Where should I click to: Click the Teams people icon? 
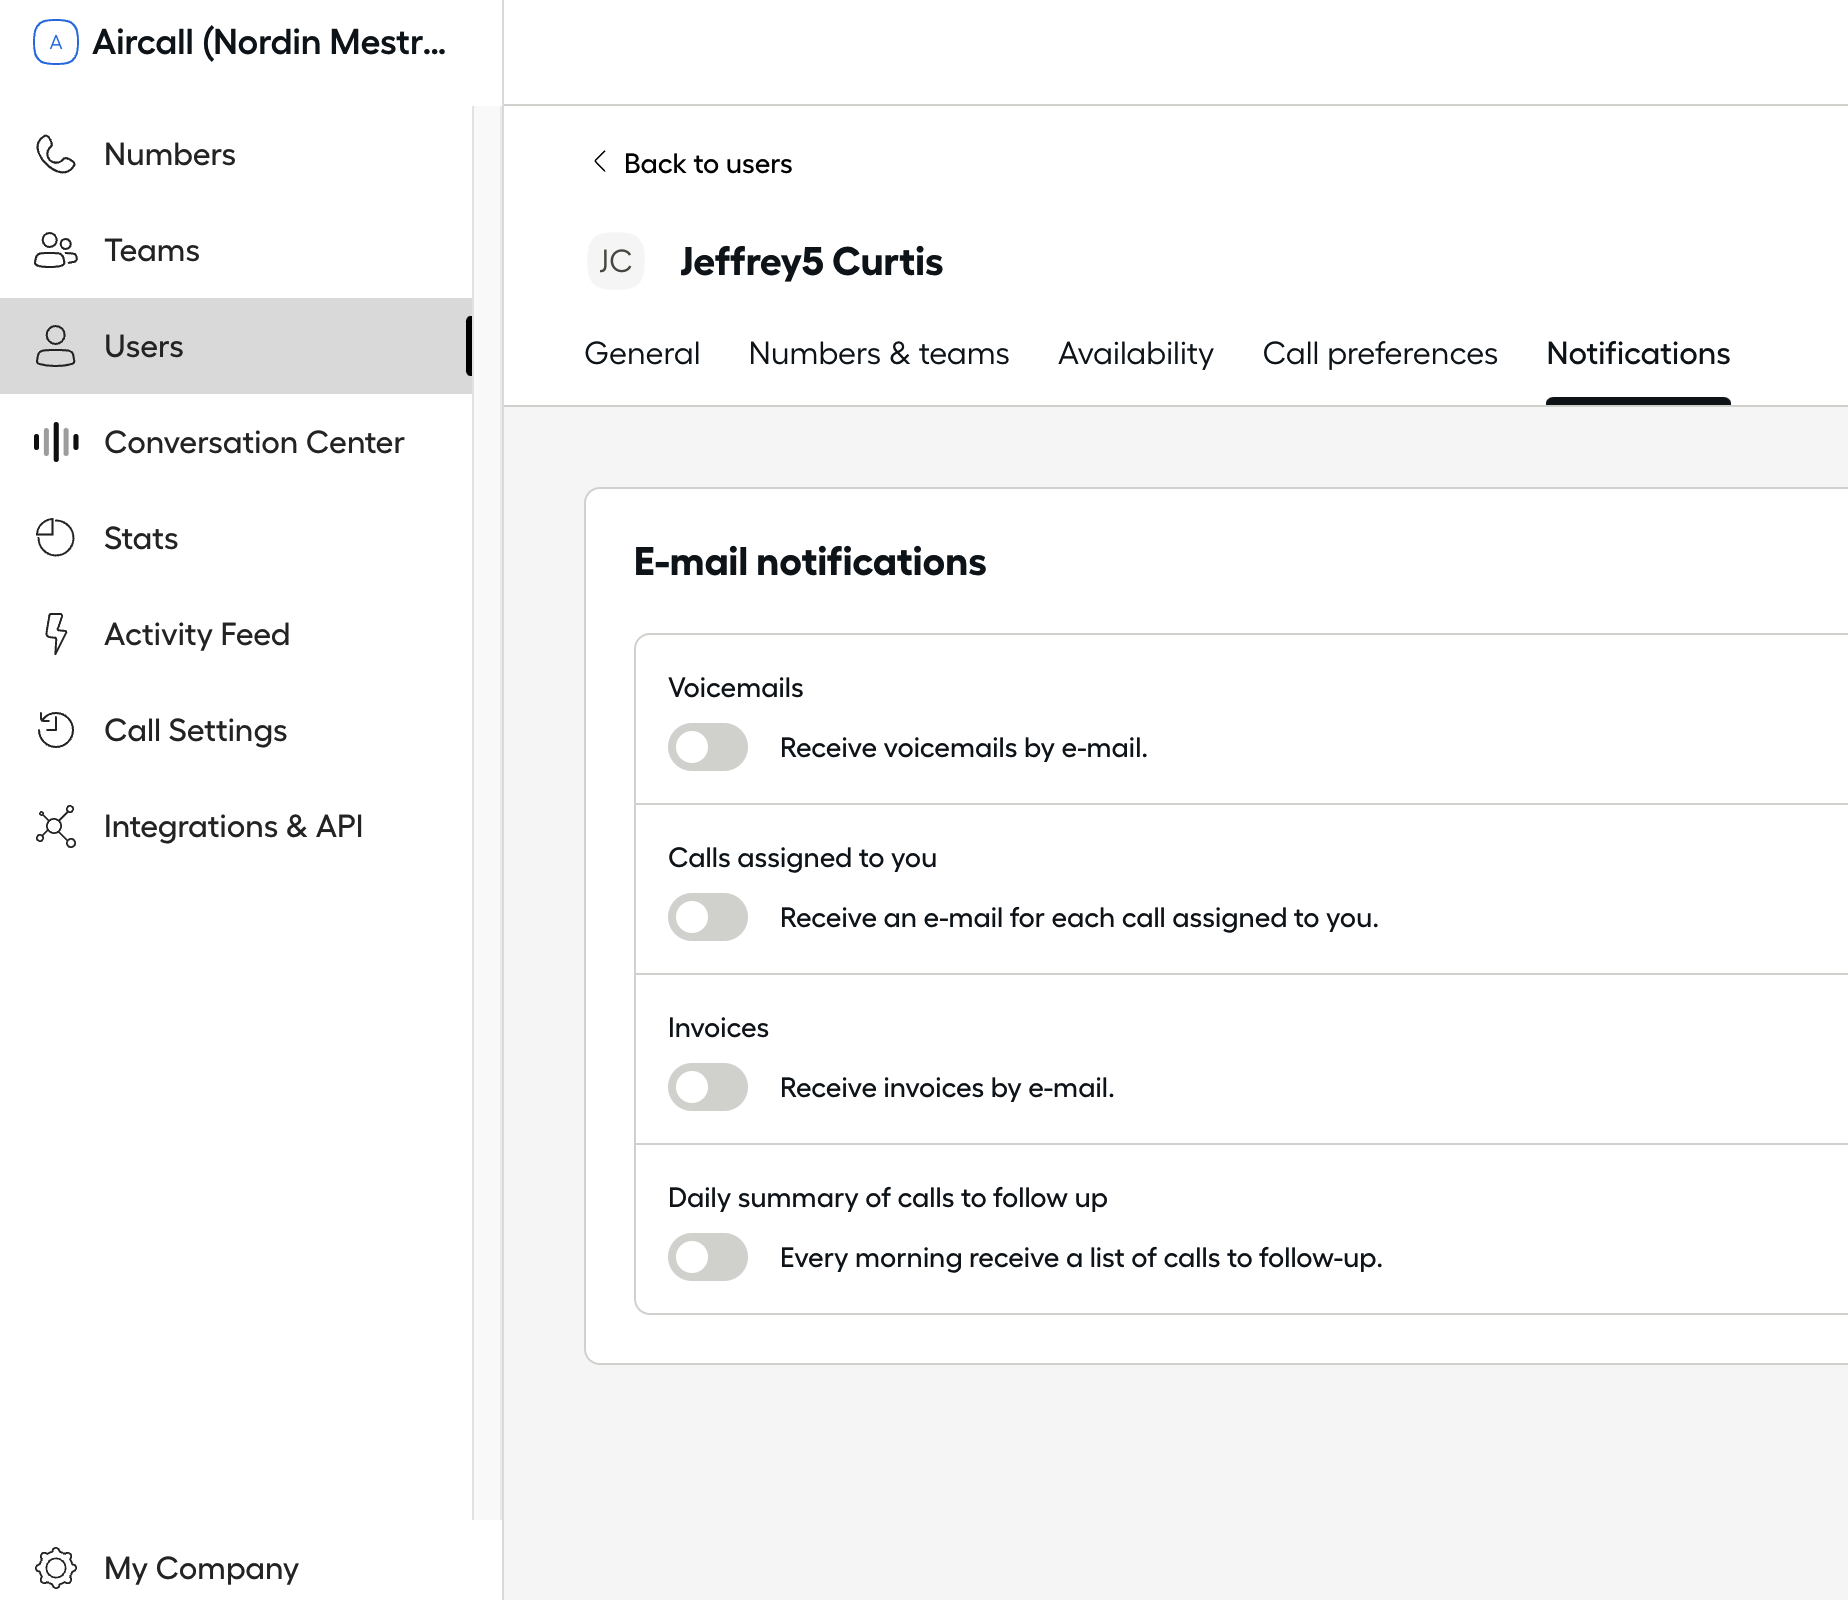(56, 250)
